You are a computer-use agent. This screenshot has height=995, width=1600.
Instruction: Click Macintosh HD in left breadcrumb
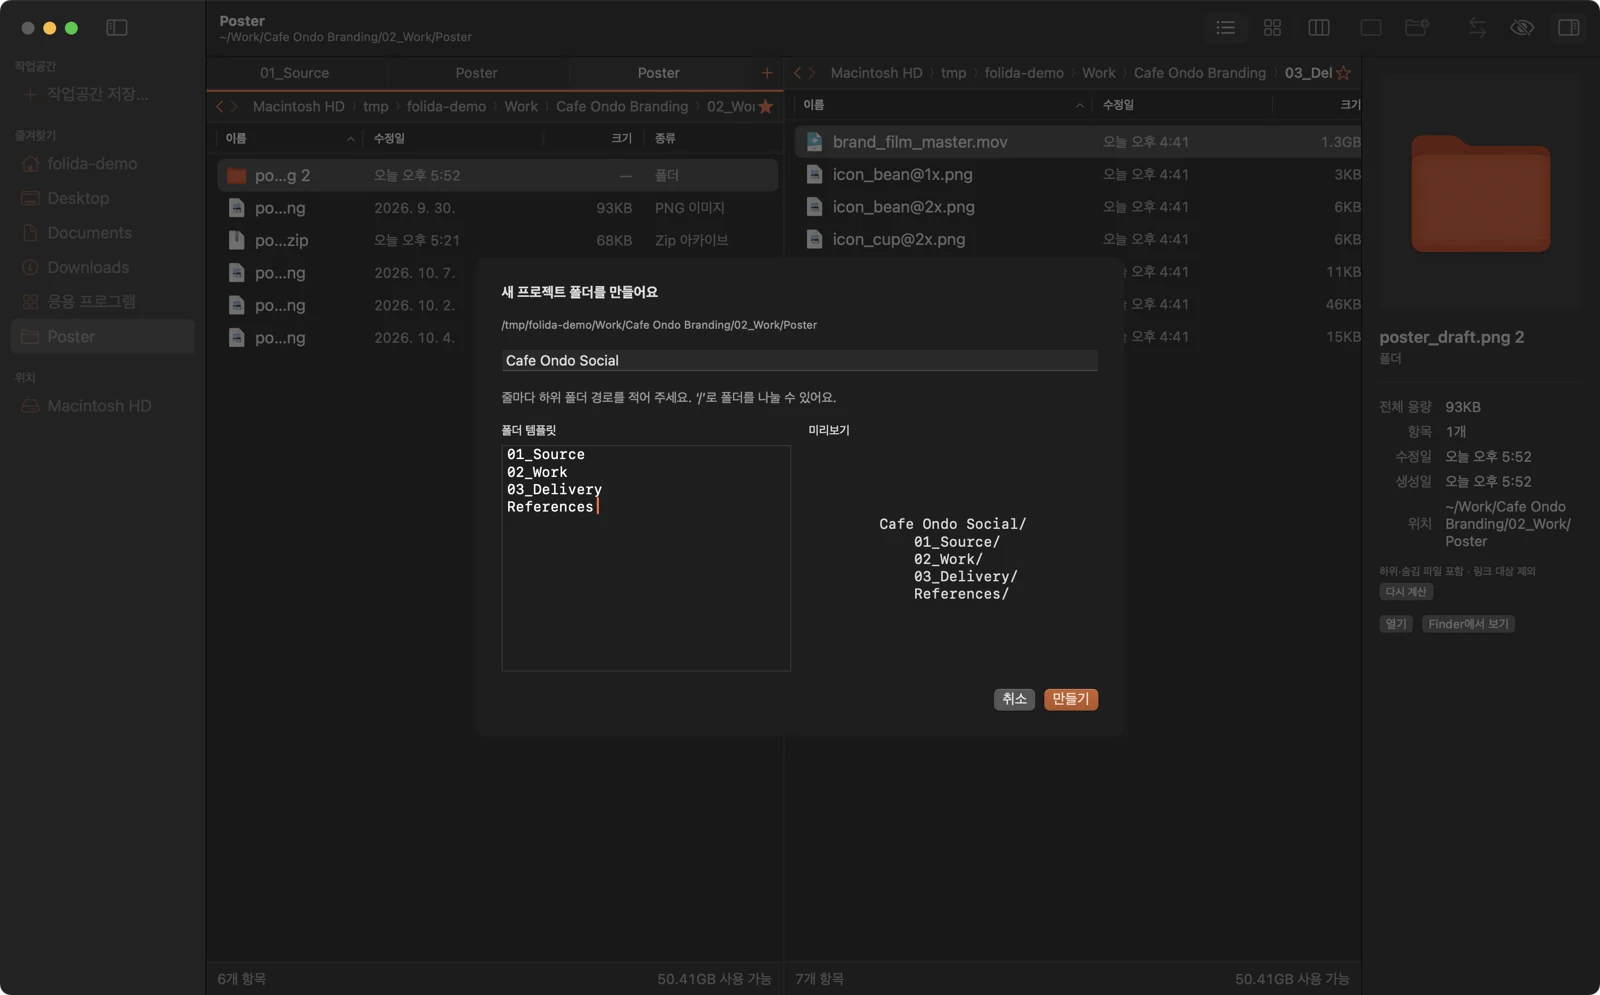298,106
